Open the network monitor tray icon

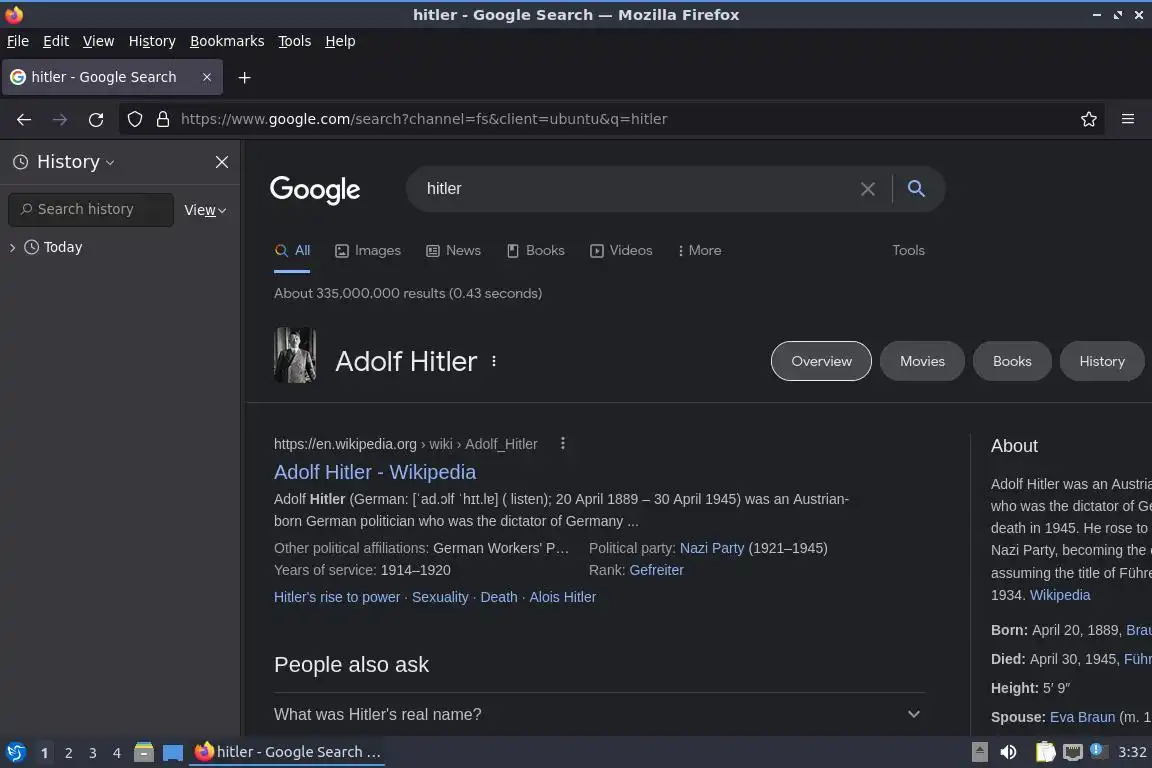(x=1073, y=752)
